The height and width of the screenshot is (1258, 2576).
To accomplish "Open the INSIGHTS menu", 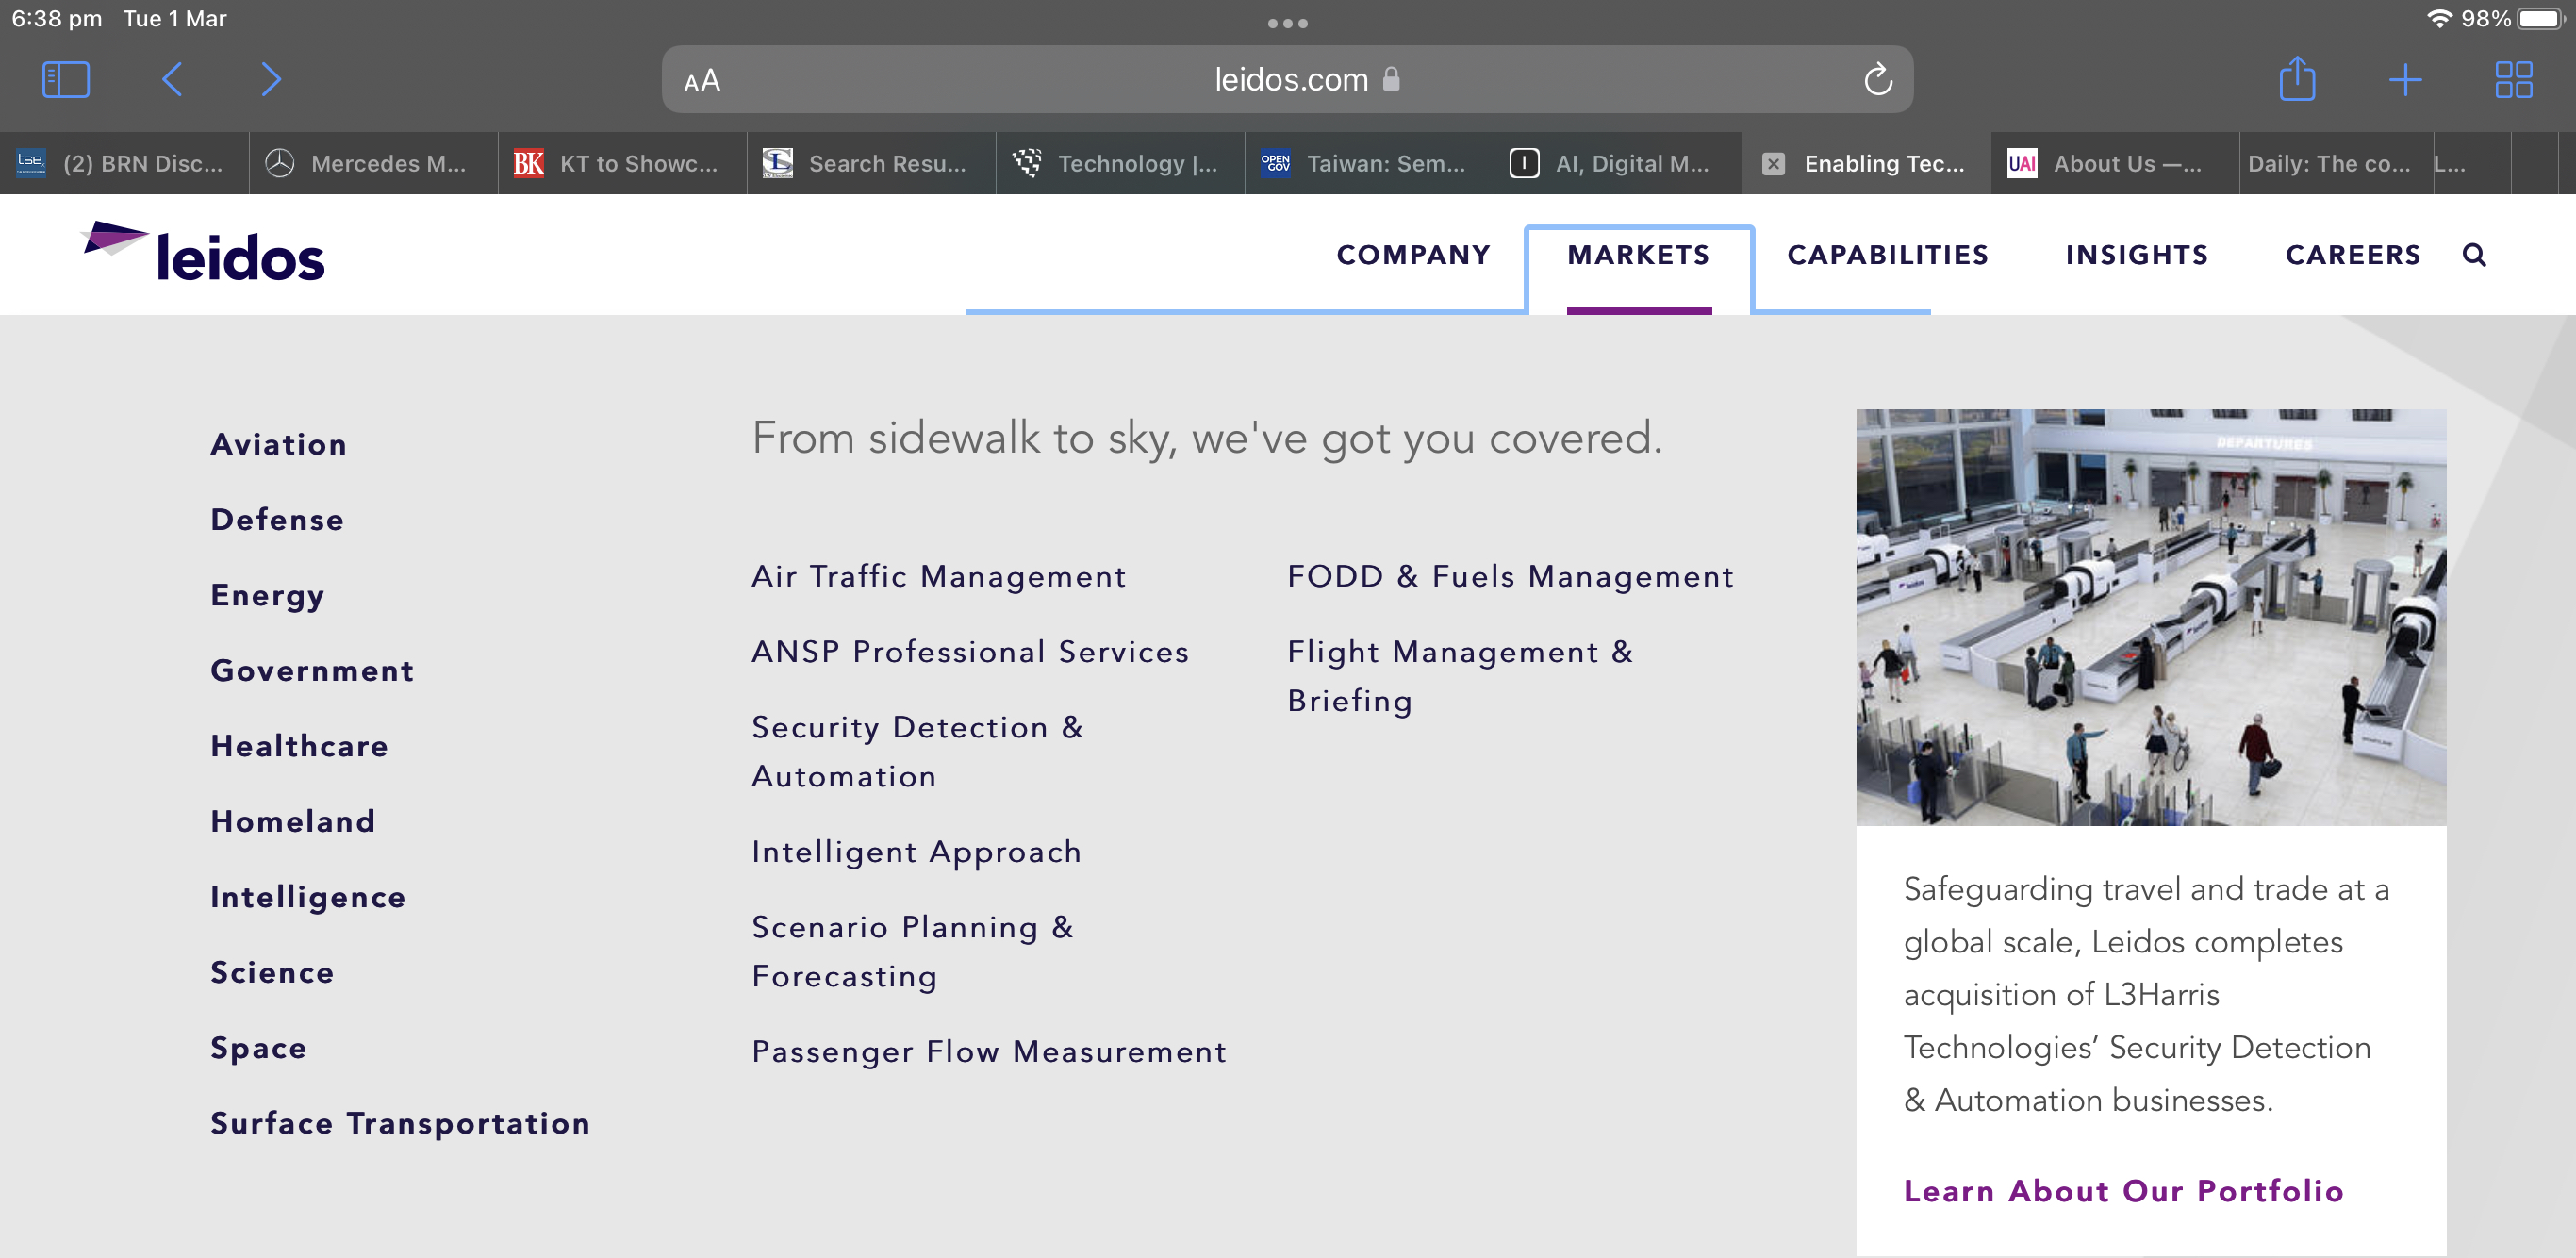I will pos(2137,255).
